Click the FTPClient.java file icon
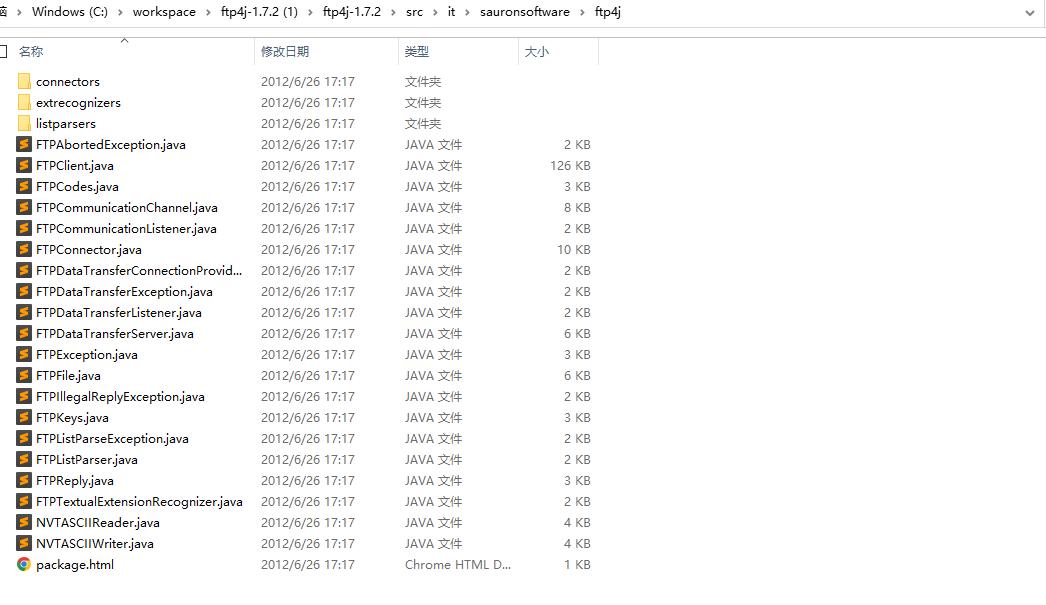 tap(24, 165)
